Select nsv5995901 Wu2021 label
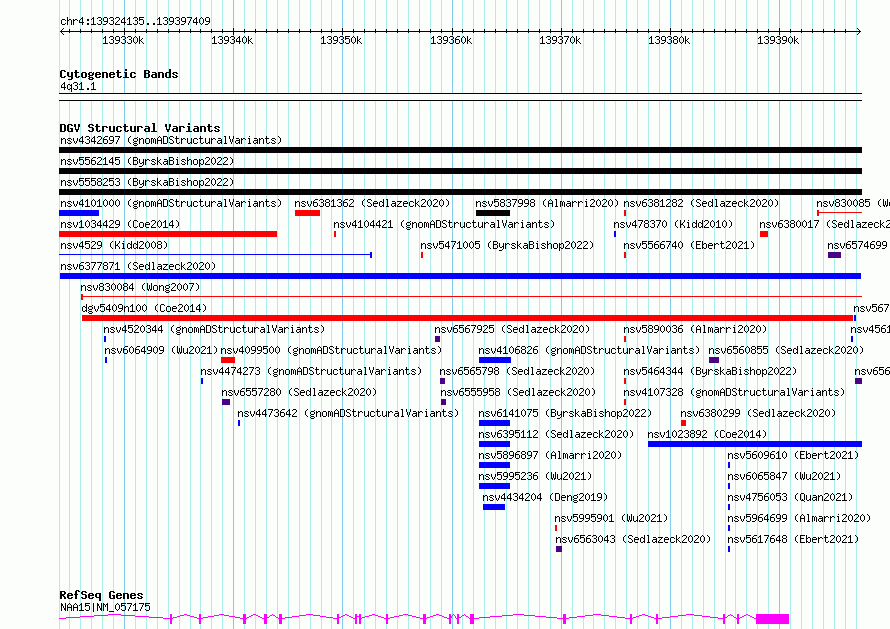The height and width of the screenshot is (629, 890). [611, 518]
